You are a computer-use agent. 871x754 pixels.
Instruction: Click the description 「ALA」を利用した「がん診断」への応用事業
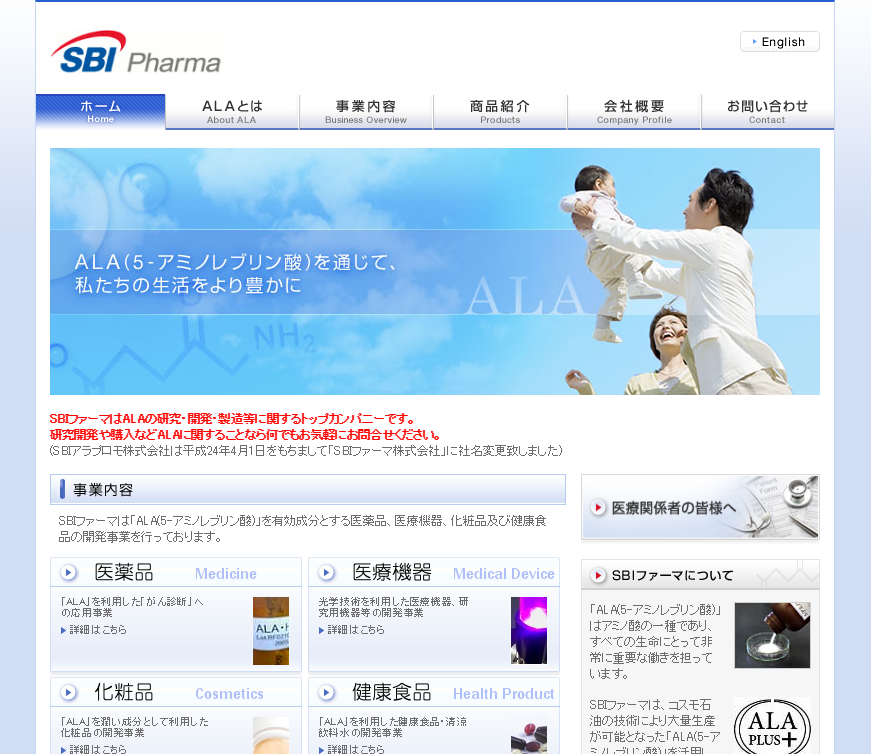coord(132,607)
